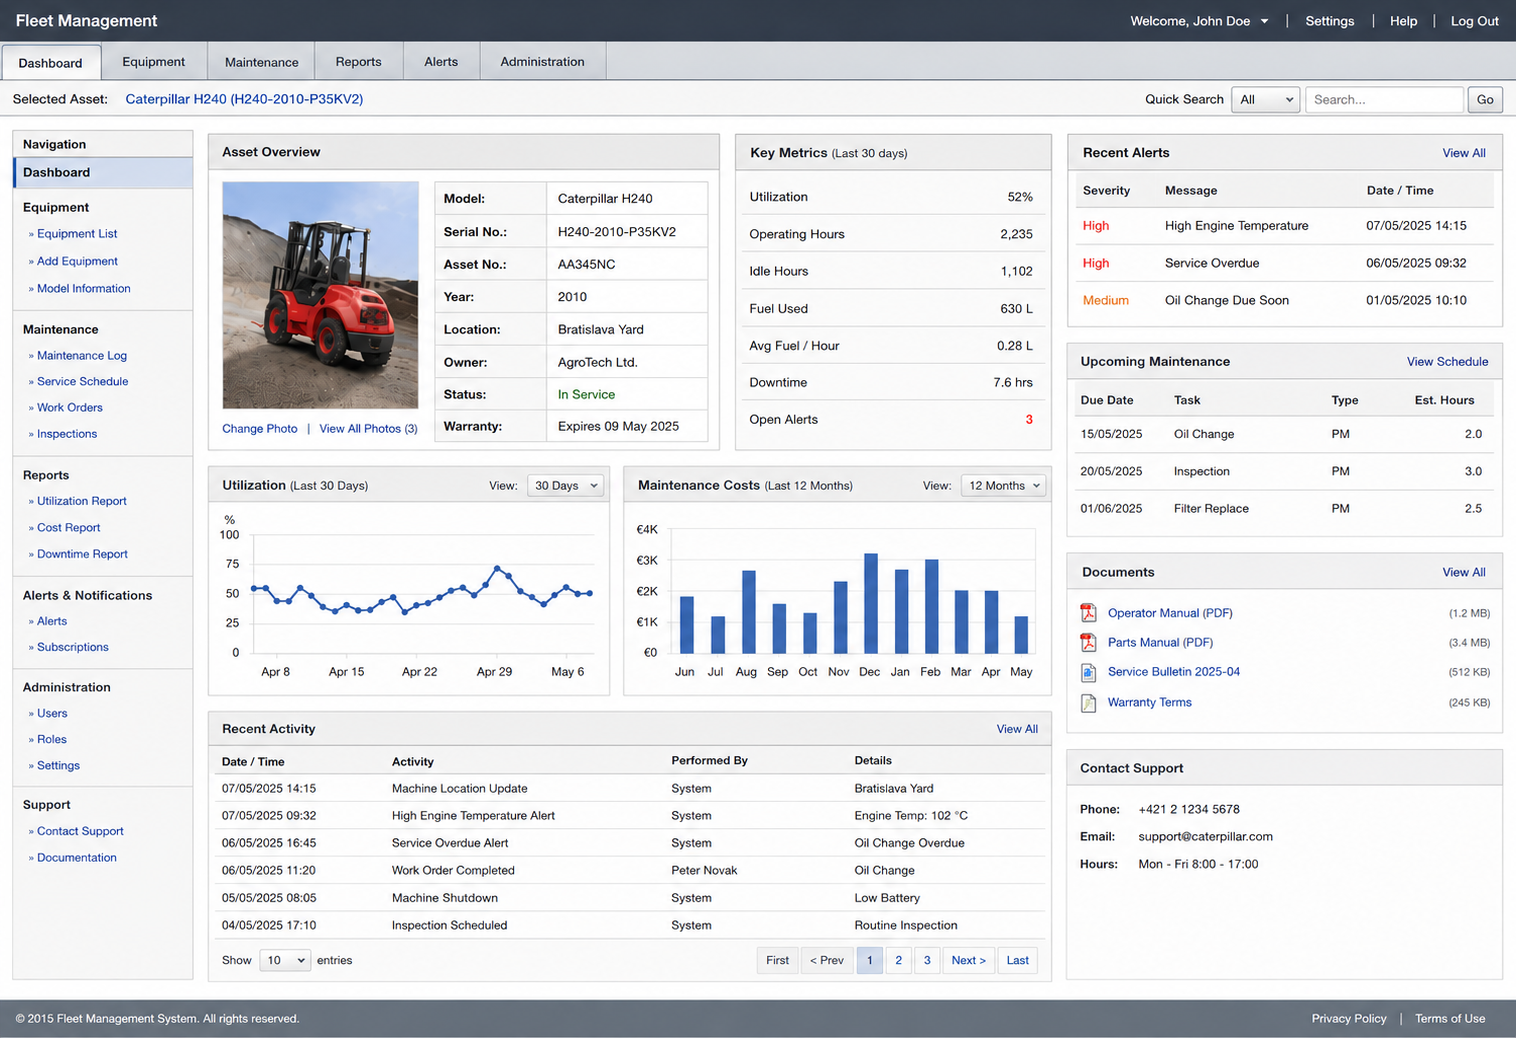1516x1038 pixels.
Task: Switch to the Equipment tab
Action: [154, 61]
